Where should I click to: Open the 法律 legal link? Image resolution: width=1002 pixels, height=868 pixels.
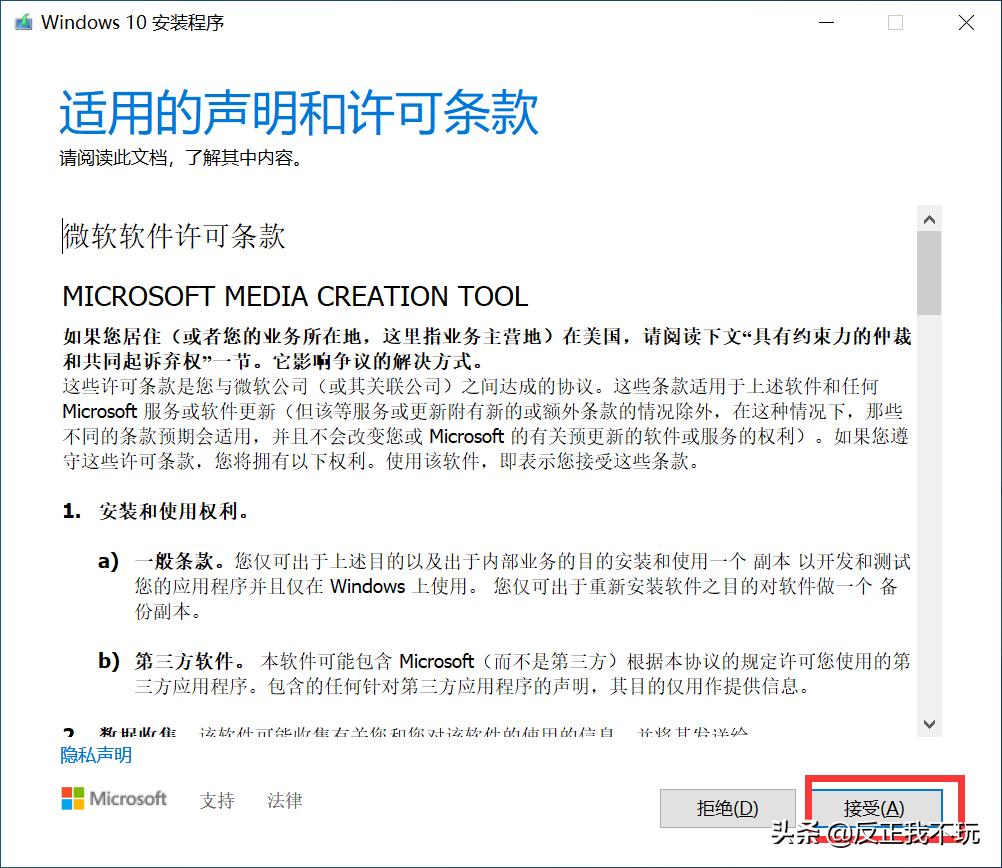coord(283,800)
